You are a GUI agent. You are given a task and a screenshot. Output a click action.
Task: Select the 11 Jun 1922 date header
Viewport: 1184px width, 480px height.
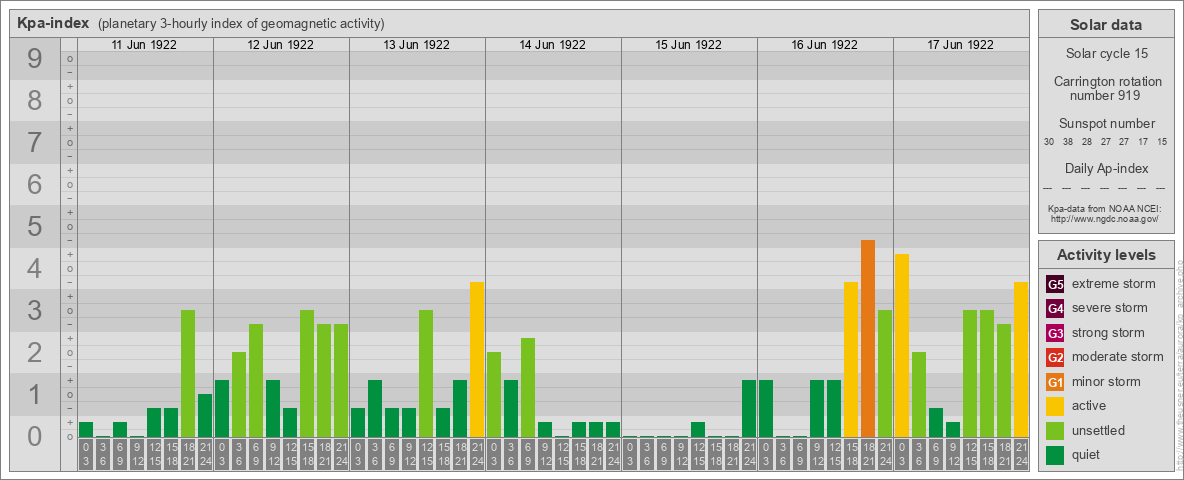click(x=145, y=45)
